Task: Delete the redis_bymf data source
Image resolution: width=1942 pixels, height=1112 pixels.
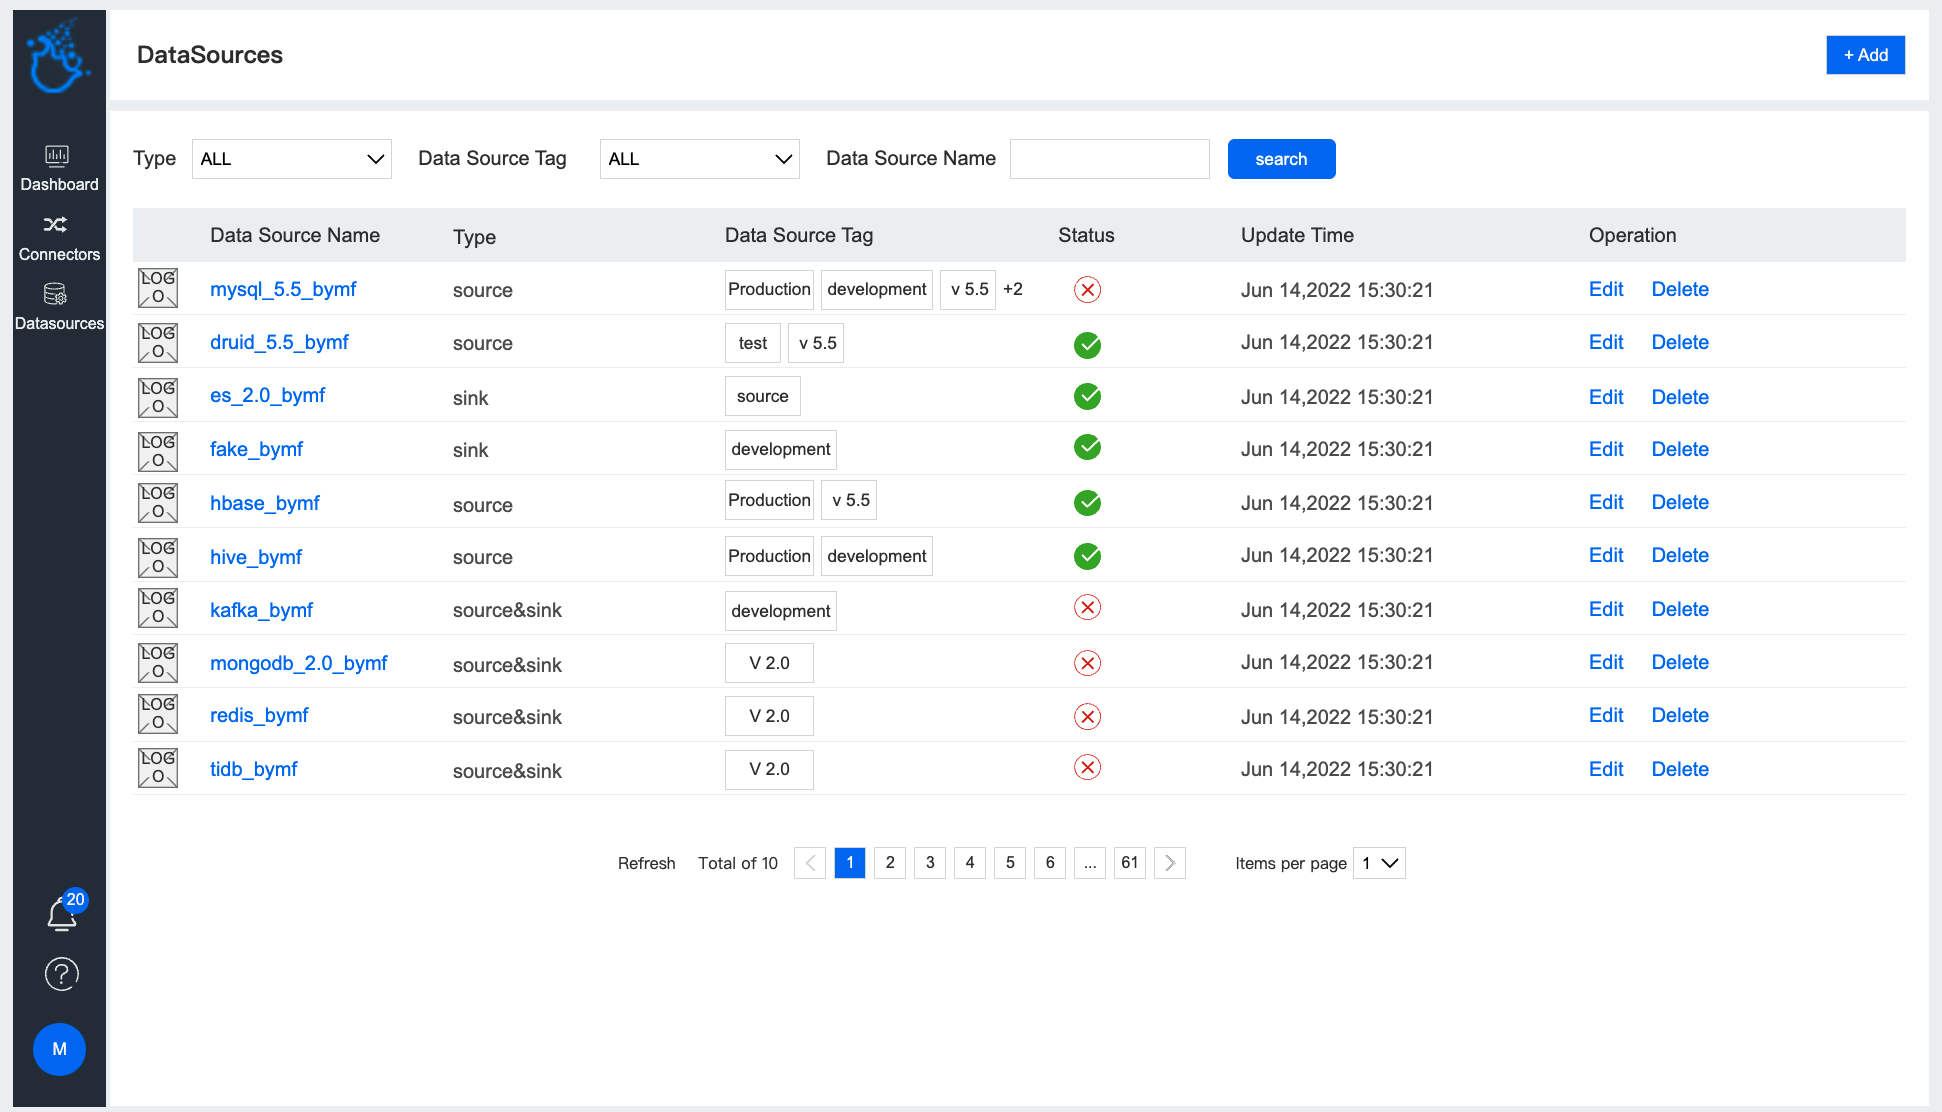Action: tap(1680, 715)
